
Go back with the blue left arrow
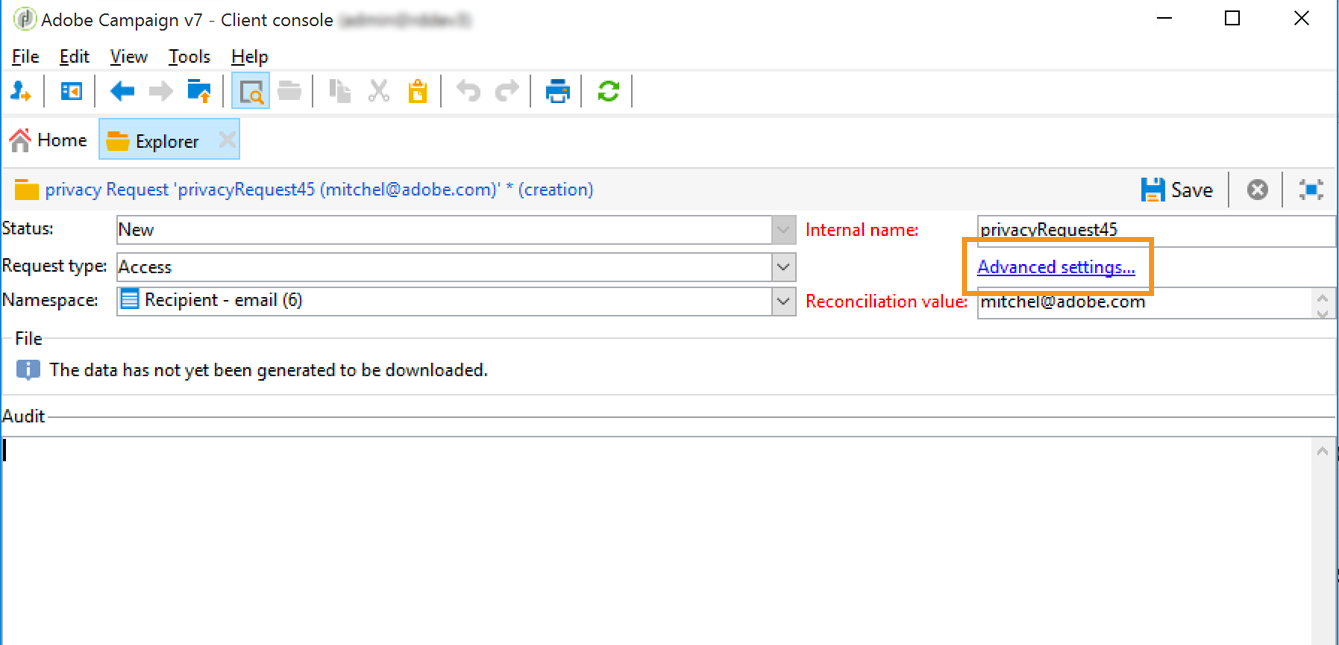122,92
